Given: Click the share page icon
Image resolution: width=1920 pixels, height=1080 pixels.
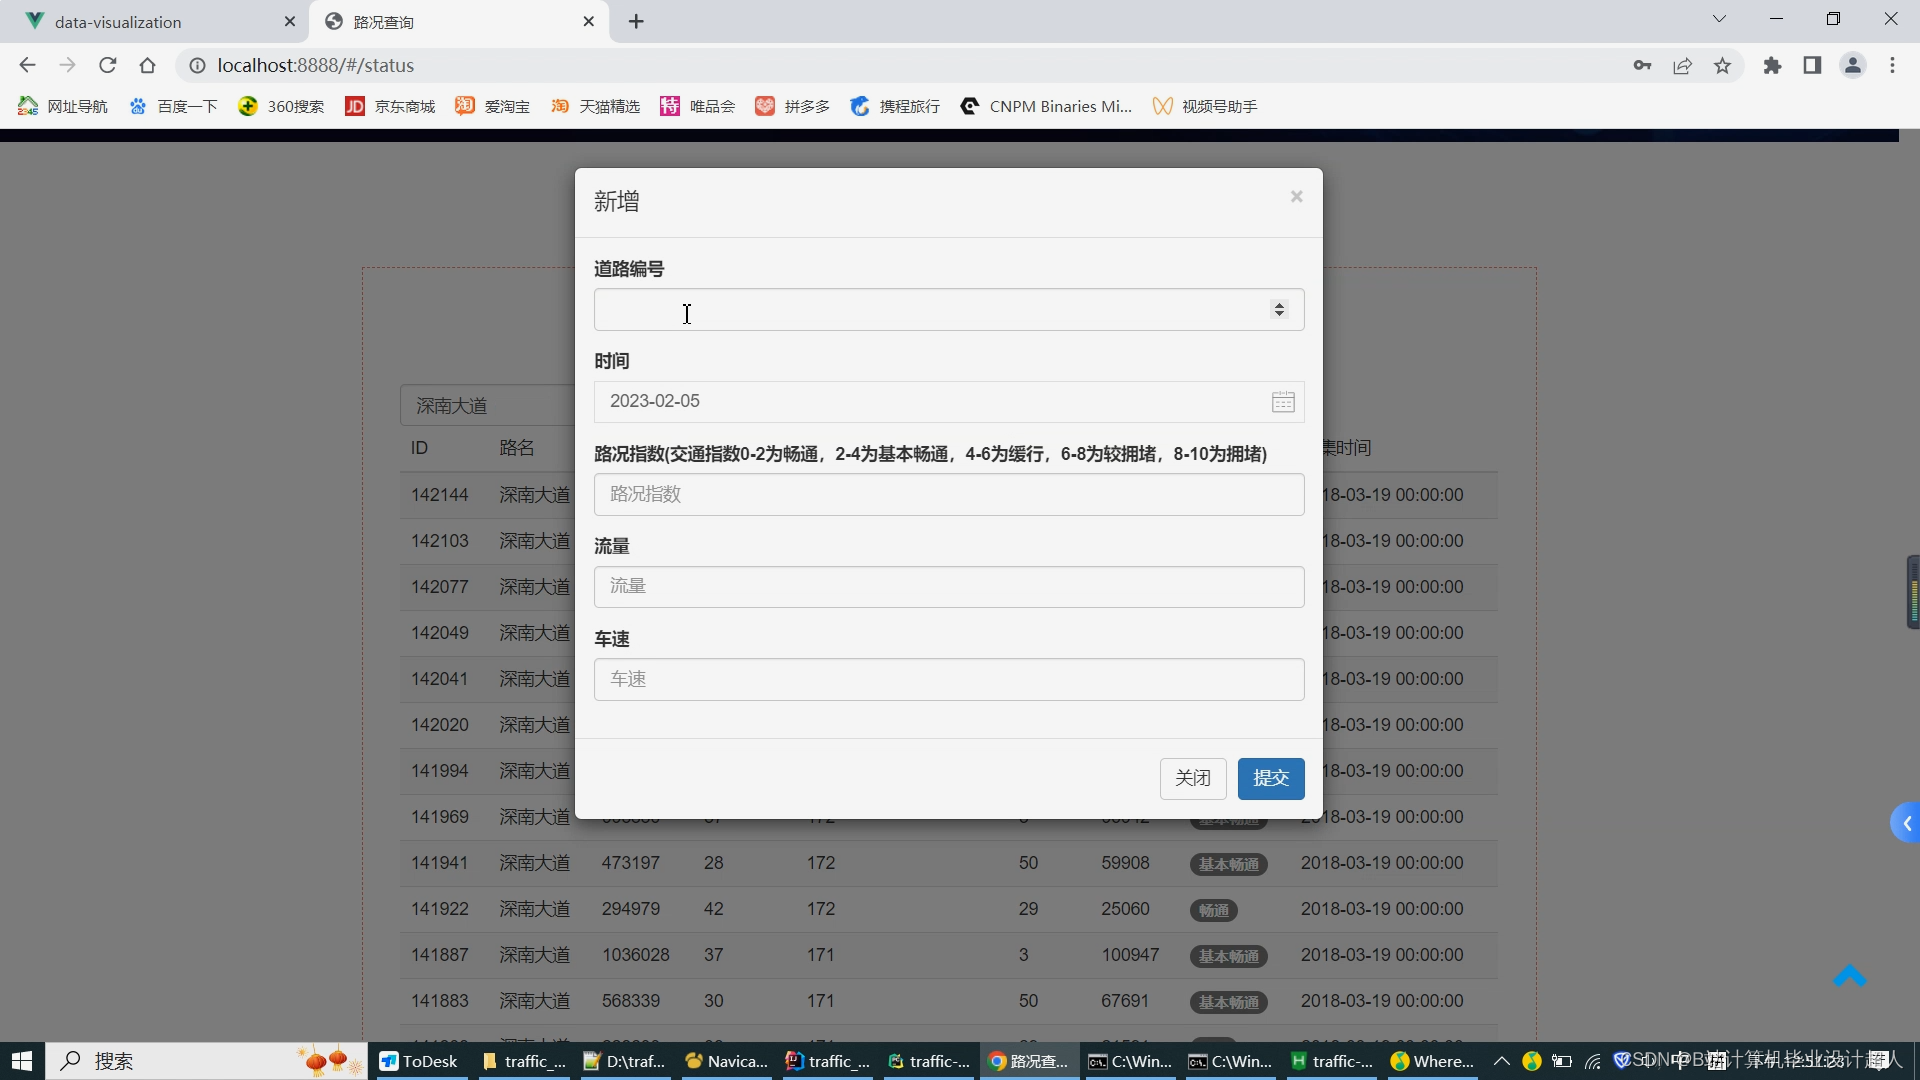Looking at the screenshot, I should [x=1682, y=65].
